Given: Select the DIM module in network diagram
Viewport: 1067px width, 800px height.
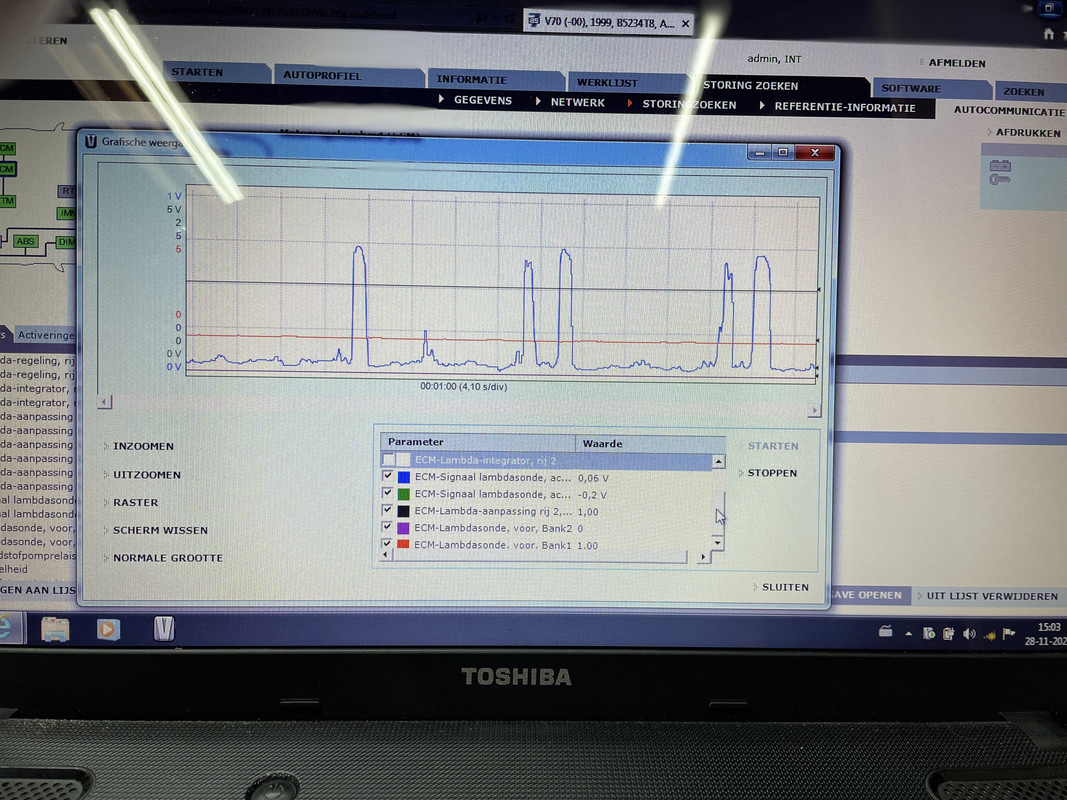Looking at the screenshot, I should [65, 241].
